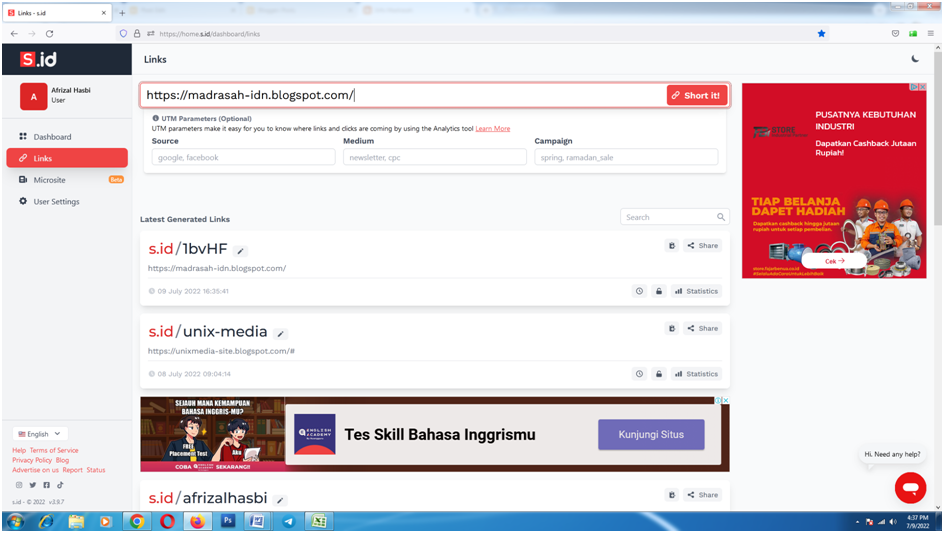Select Links in the sidebar
Viewport: 944px width, 533px height.
(x=67, y=158)
